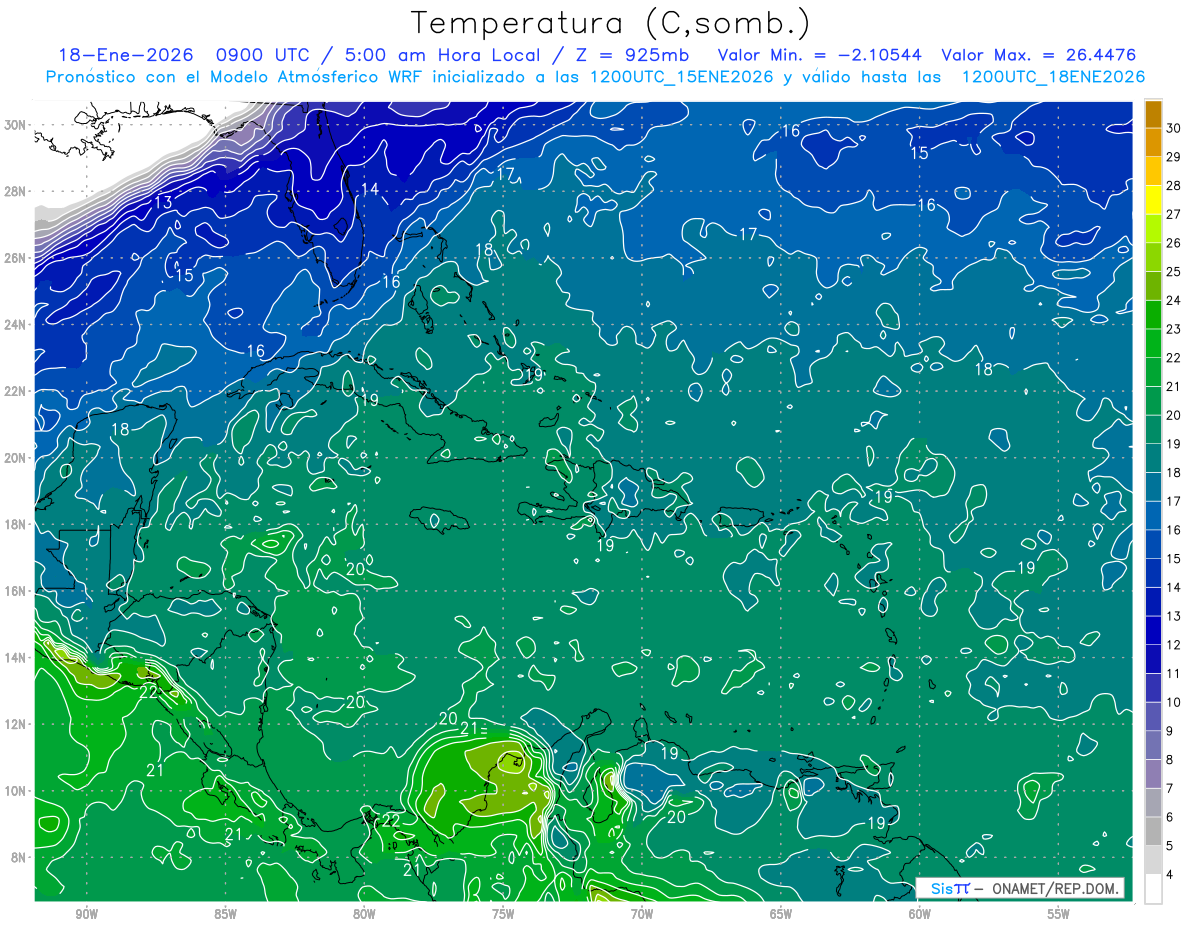
Task: Select the forecast date '18-Ene-2026'
Action: pyautogui.click(x=124, y=55)
